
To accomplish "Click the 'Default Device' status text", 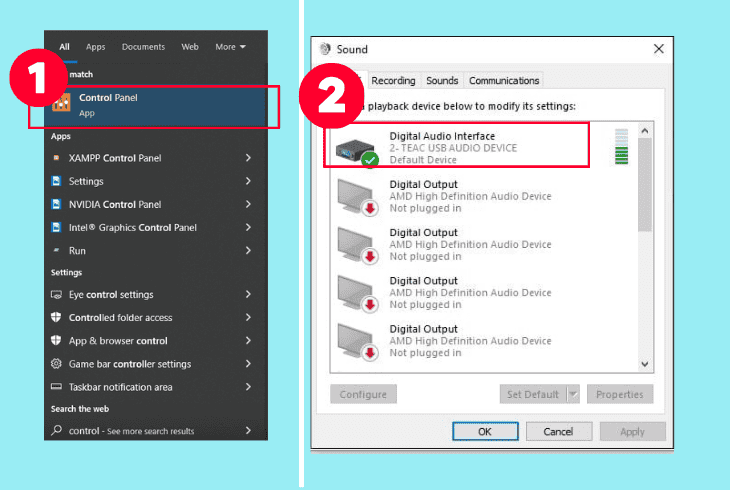I will click(x=423, y=160).
